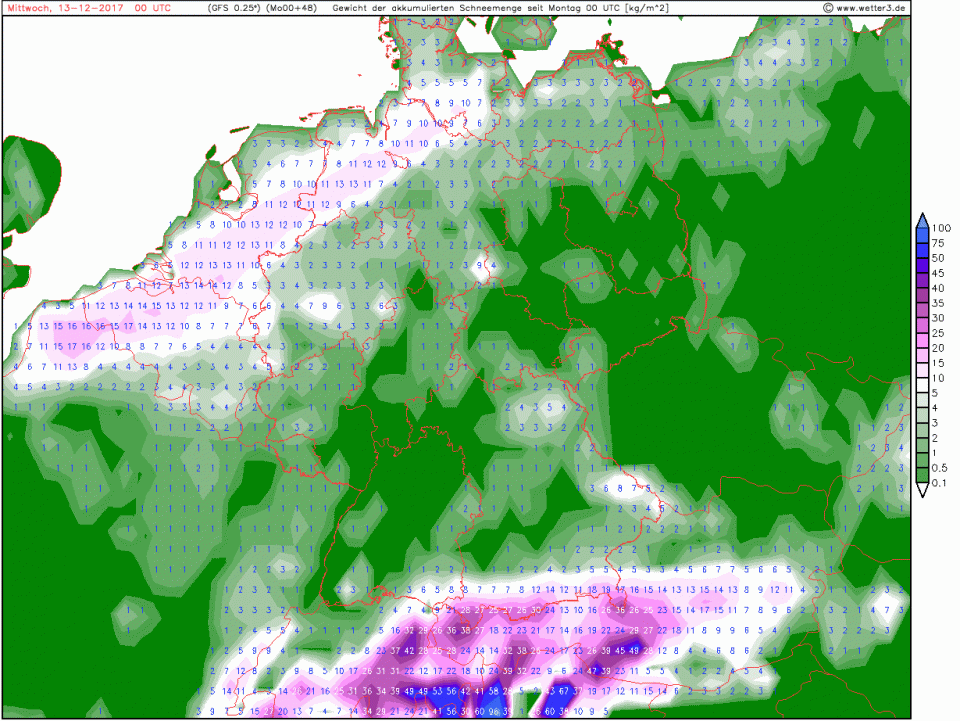The image size is (960, 721).
Task: Pick the dark purple swatch between 40 and 45
Action: [x=921, y=280]
